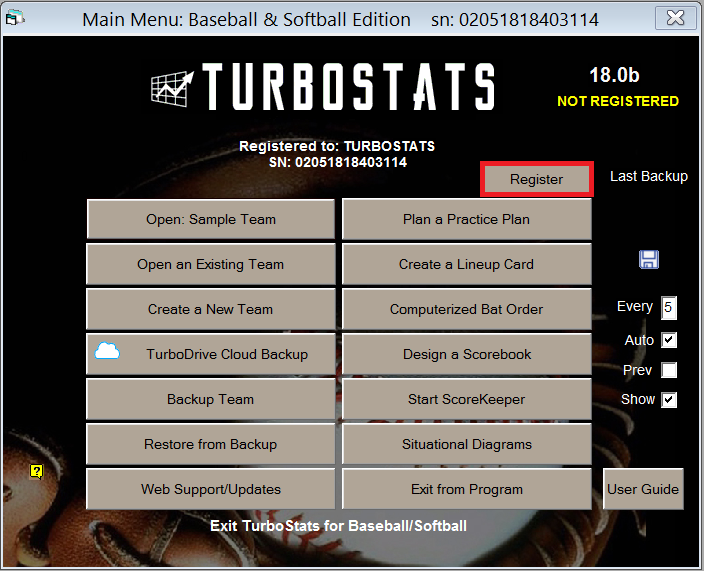Select Create a New Team

tap(211, 309)
